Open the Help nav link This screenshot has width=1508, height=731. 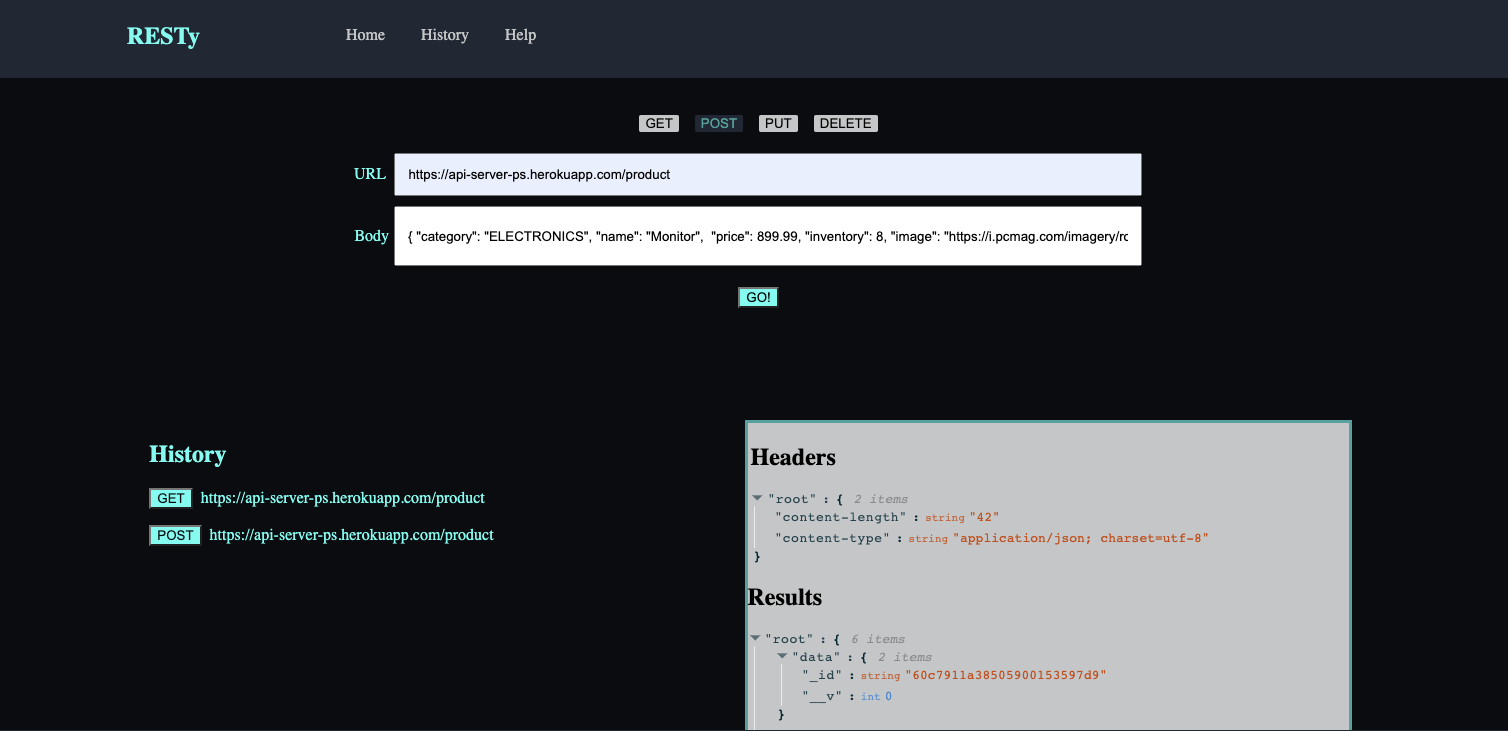pos(520,35)
